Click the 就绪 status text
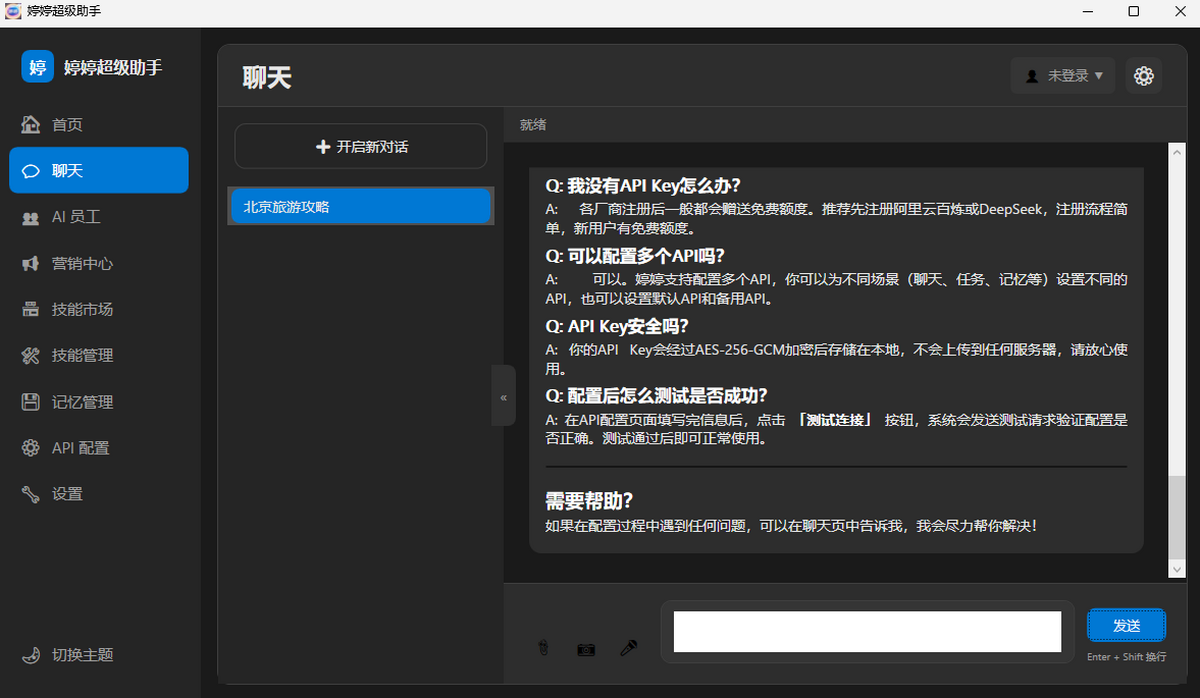Viewport: 1200px width, 698px height. pyautogui.click(x=533, y=125)
